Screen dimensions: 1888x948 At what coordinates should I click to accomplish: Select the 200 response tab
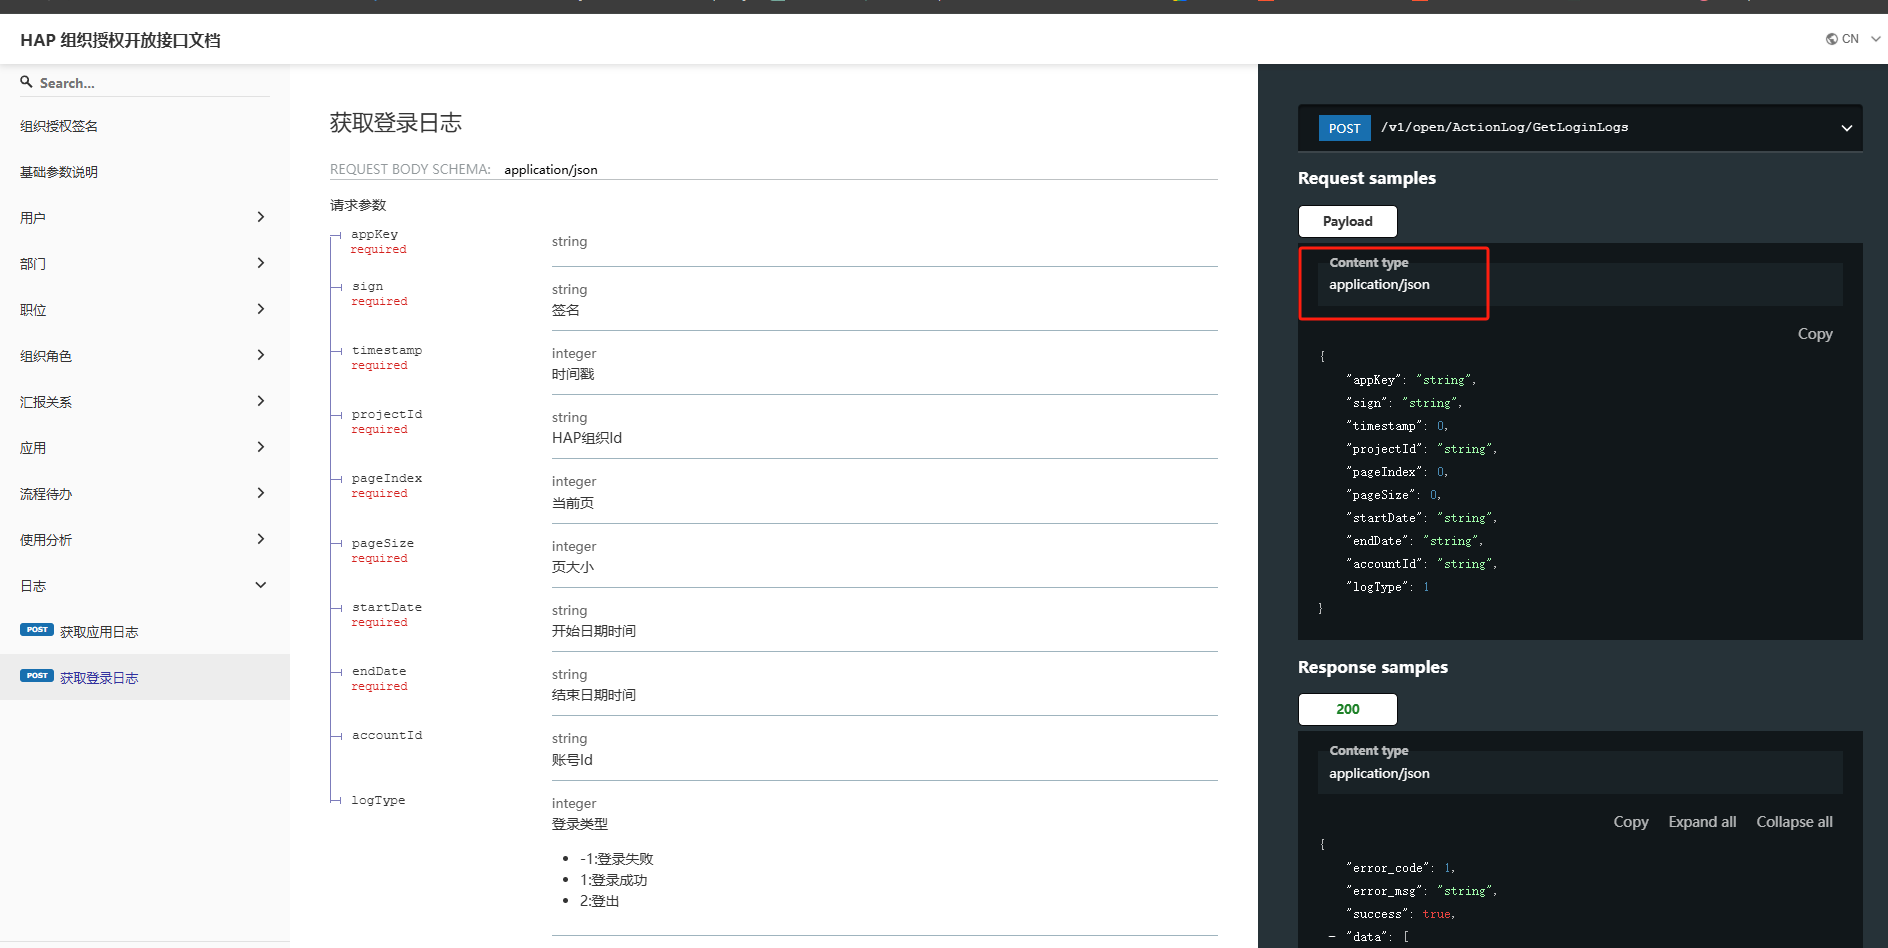tap(1347, 709)
